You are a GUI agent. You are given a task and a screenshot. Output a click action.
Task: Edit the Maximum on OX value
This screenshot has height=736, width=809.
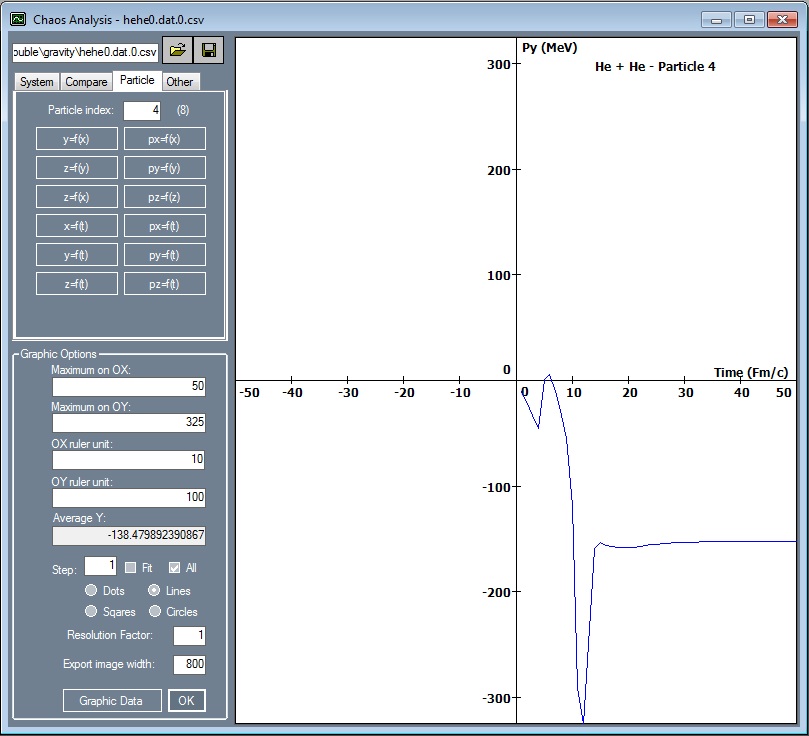[x=128, y=386]
